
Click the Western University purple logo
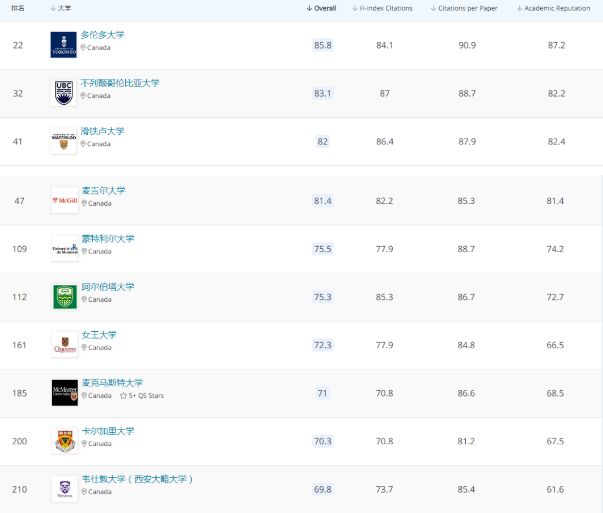(65, 489)
